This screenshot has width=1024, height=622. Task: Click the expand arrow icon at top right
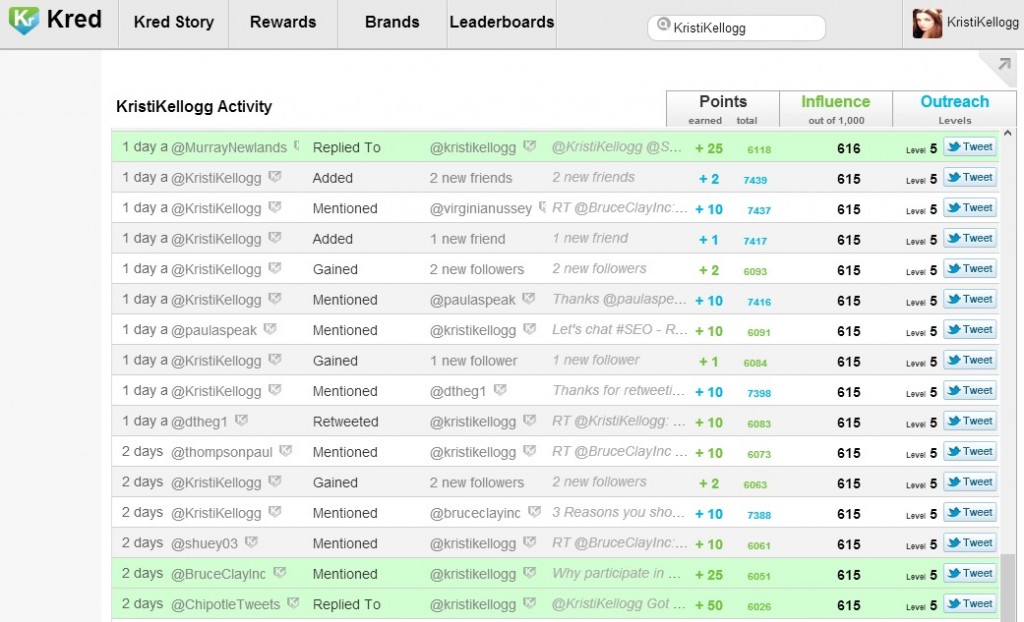point(1004,63)
